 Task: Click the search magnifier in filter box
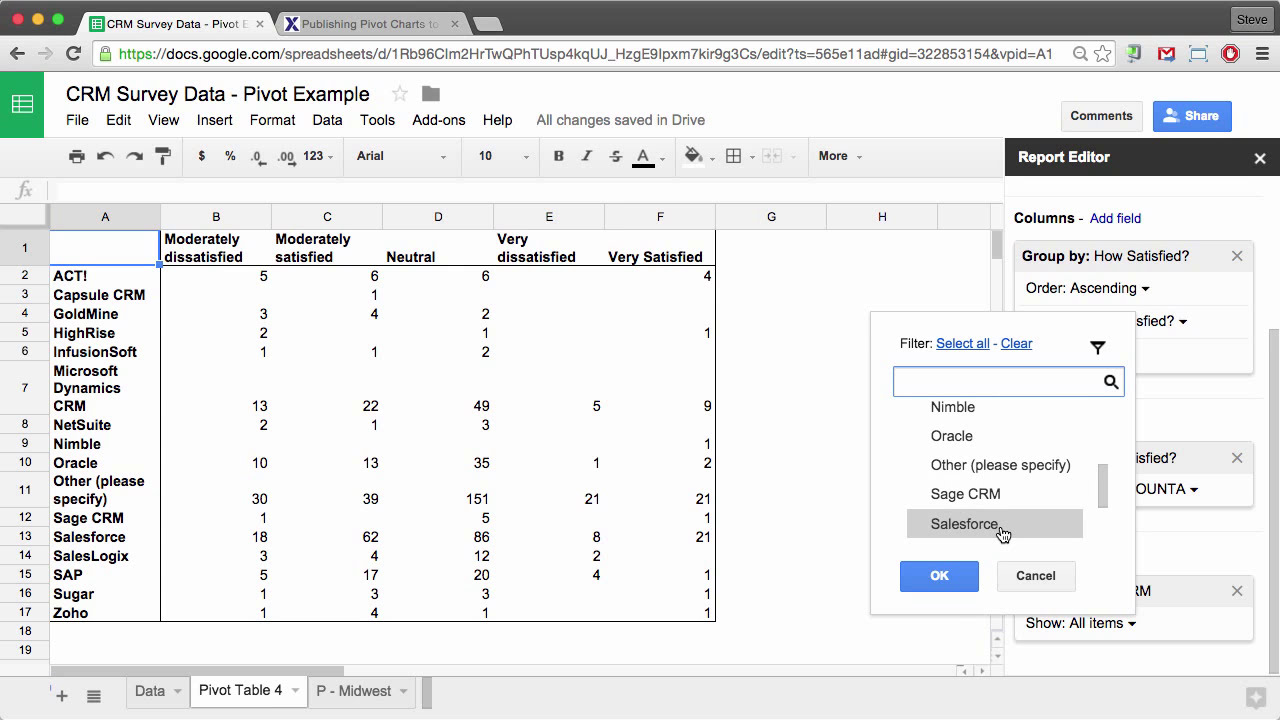[x=1111, y=382]
